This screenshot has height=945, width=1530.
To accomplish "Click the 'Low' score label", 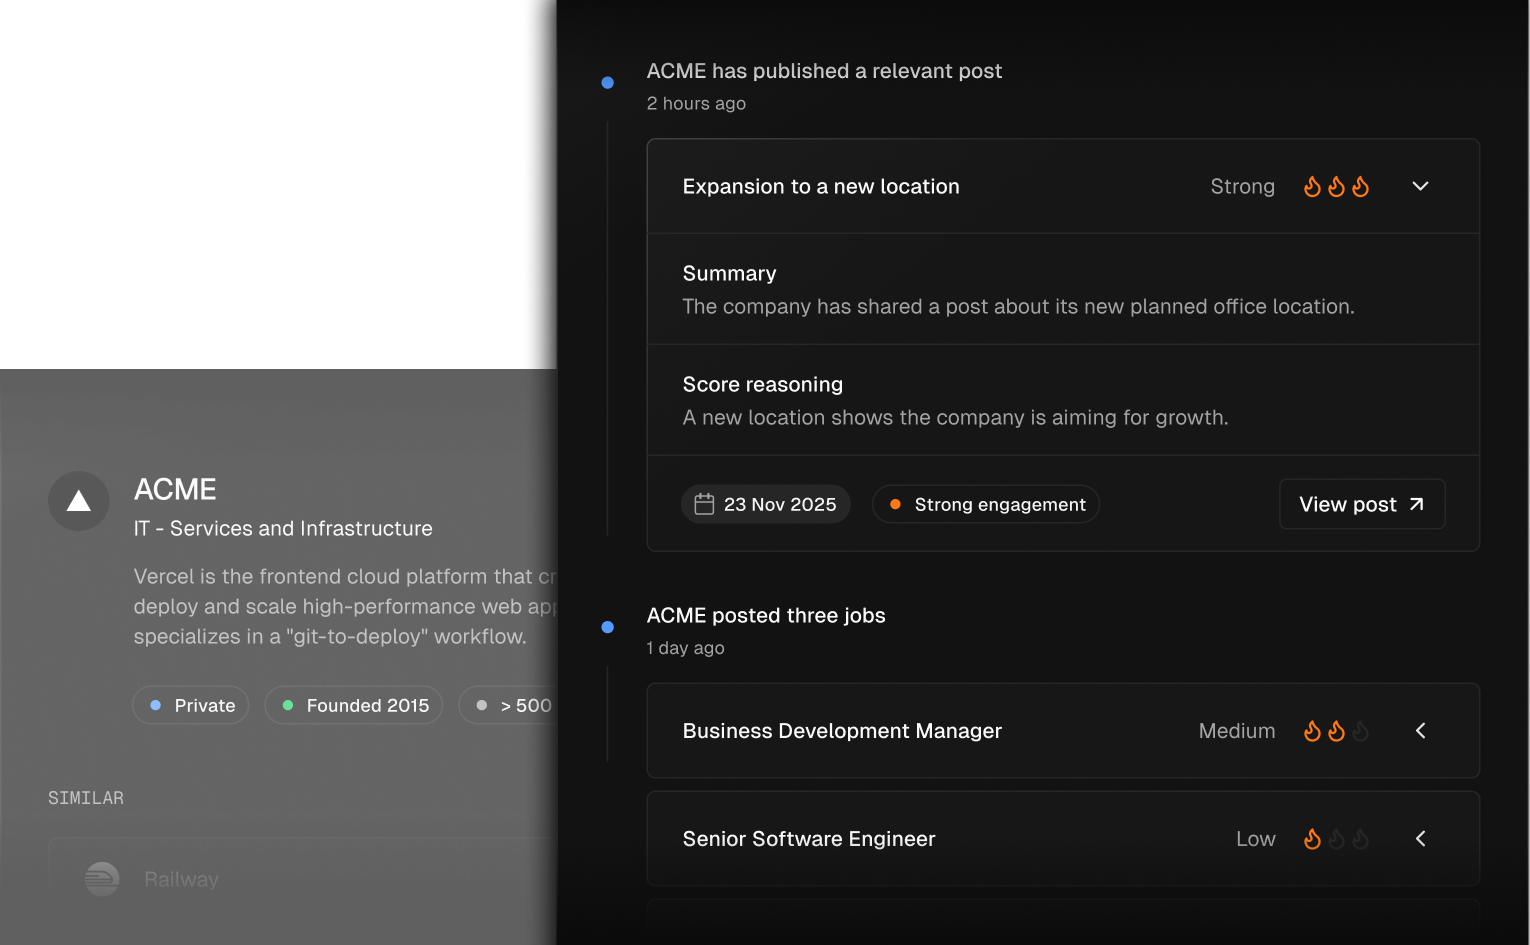I will tap(1256, 839).
